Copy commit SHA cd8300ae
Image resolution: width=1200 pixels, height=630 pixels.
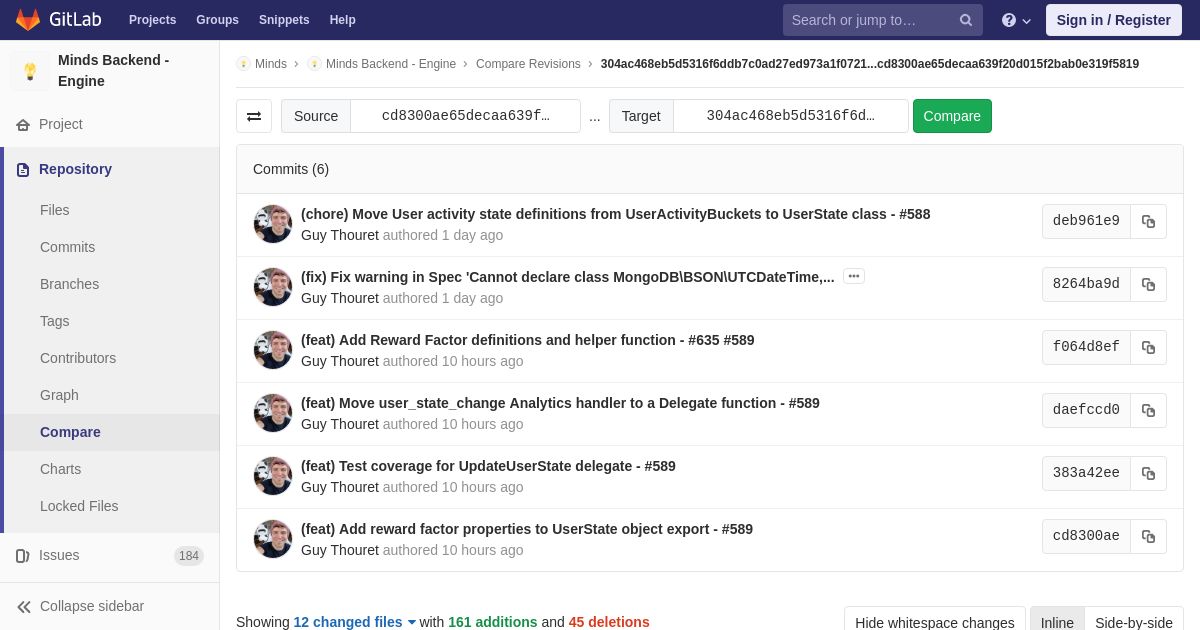(x=1149, y=537)
